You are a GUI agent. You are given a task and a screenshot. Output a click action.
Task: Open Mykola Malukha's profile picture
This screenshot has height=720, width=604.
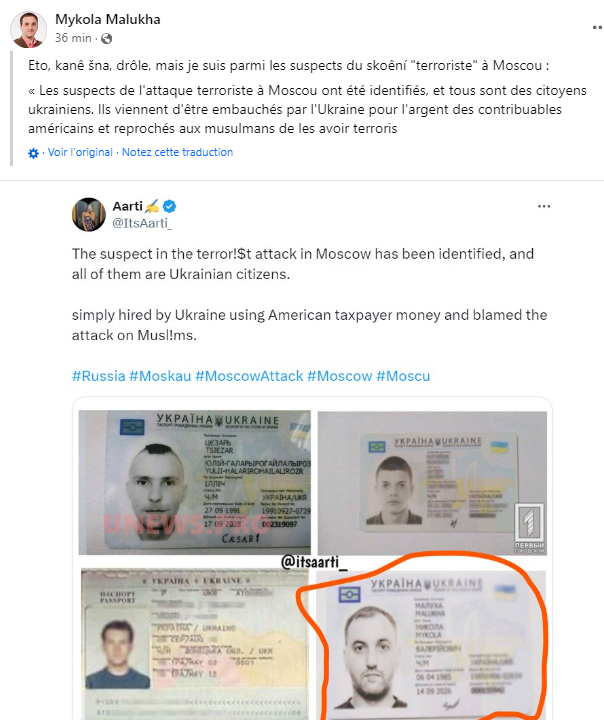coord(28,29)
